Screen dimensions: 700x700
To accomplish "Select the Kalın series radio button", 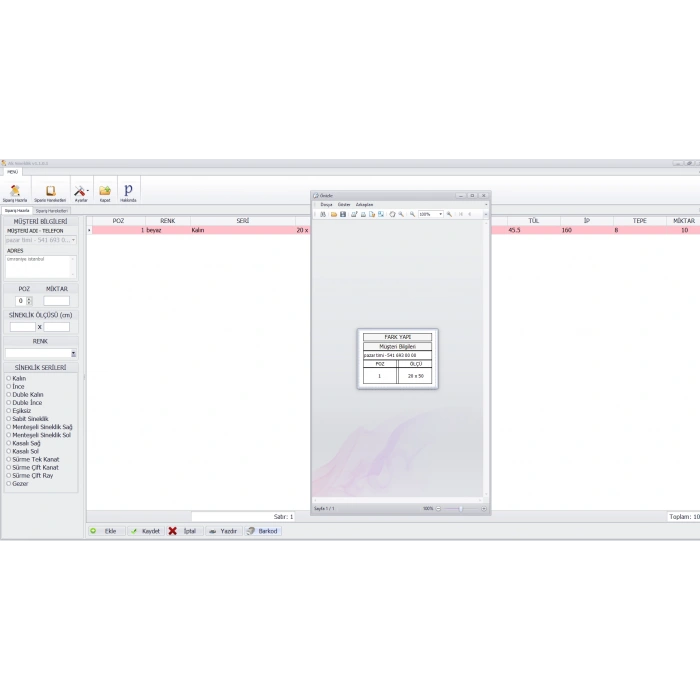I will click(x=9, y=379).
